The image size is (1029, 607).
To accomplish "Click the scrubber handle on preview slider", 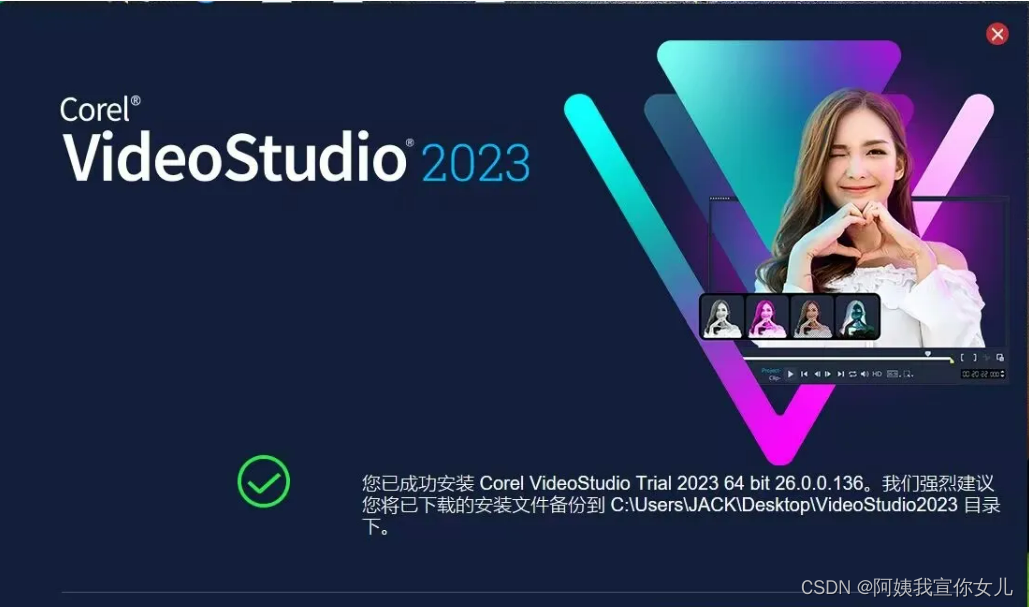I will click(928, 354).
